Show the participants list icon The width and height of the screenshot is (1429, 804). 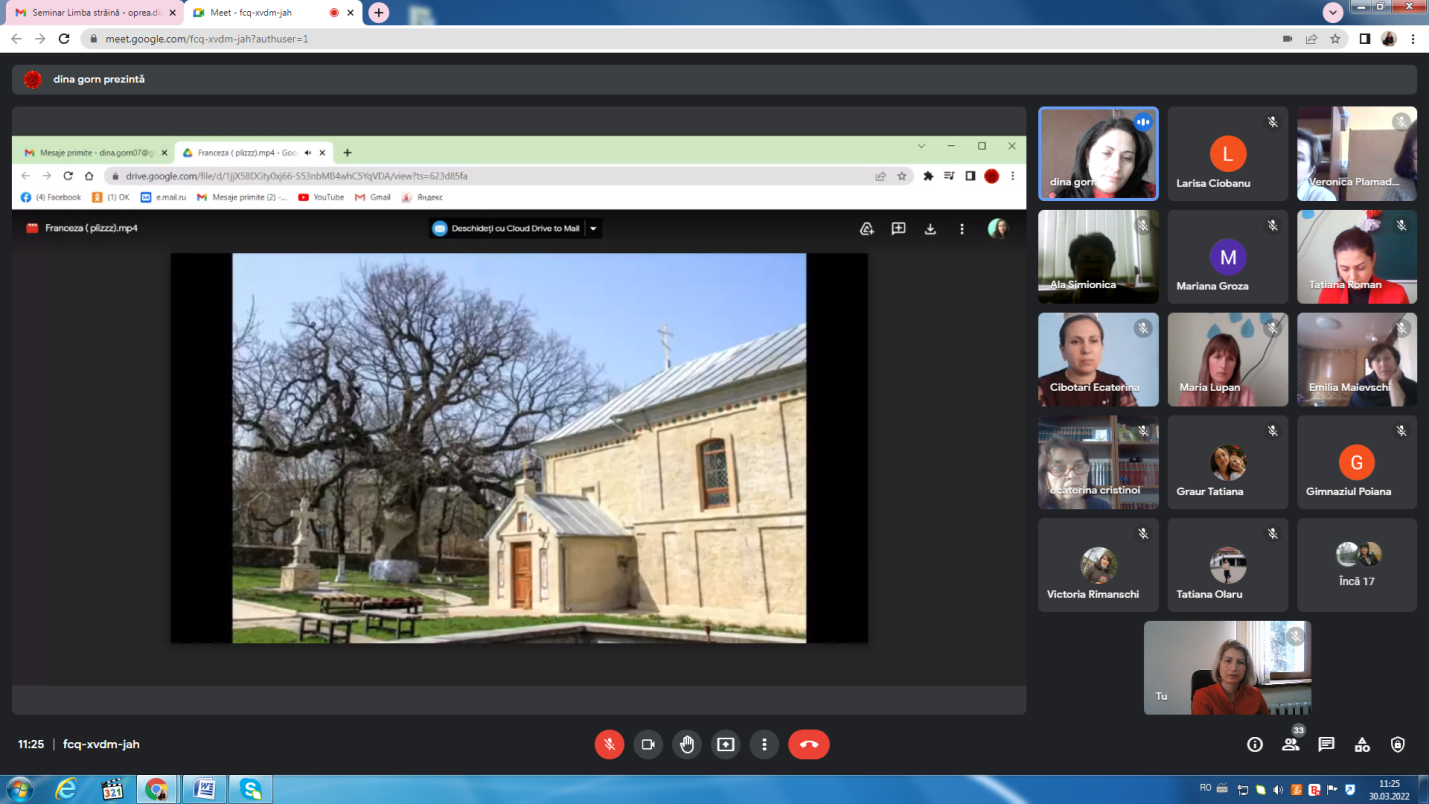(x=1291, y=744)
